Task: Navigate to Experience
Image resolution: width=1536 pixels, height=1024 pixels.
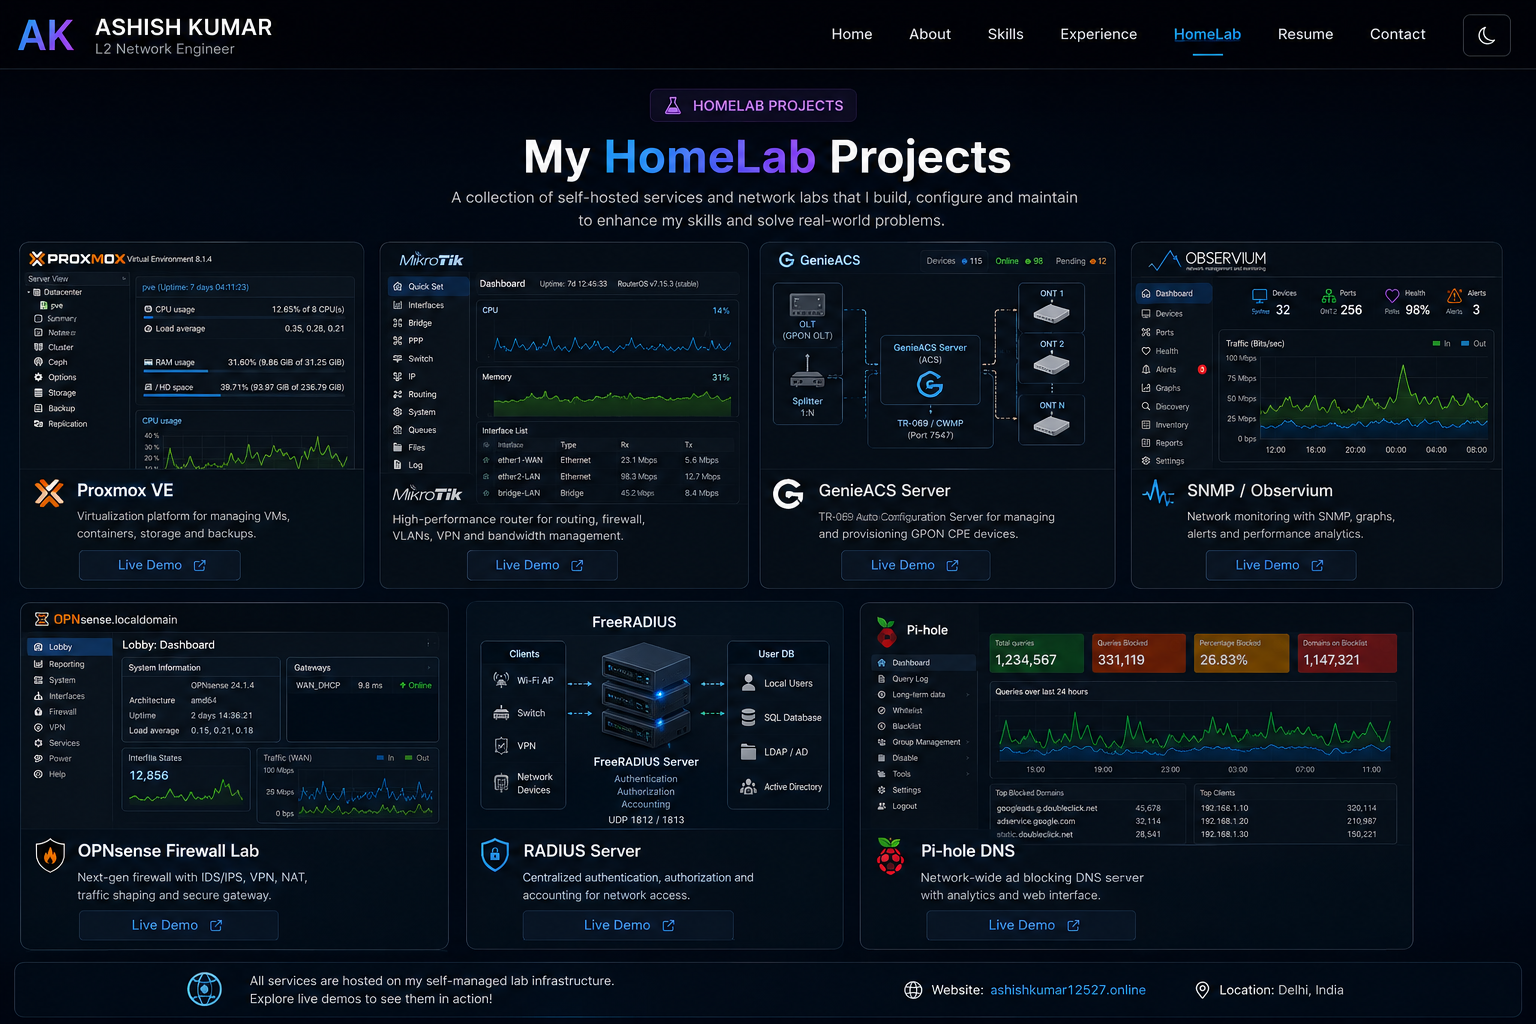Action: coord(1098,34)
